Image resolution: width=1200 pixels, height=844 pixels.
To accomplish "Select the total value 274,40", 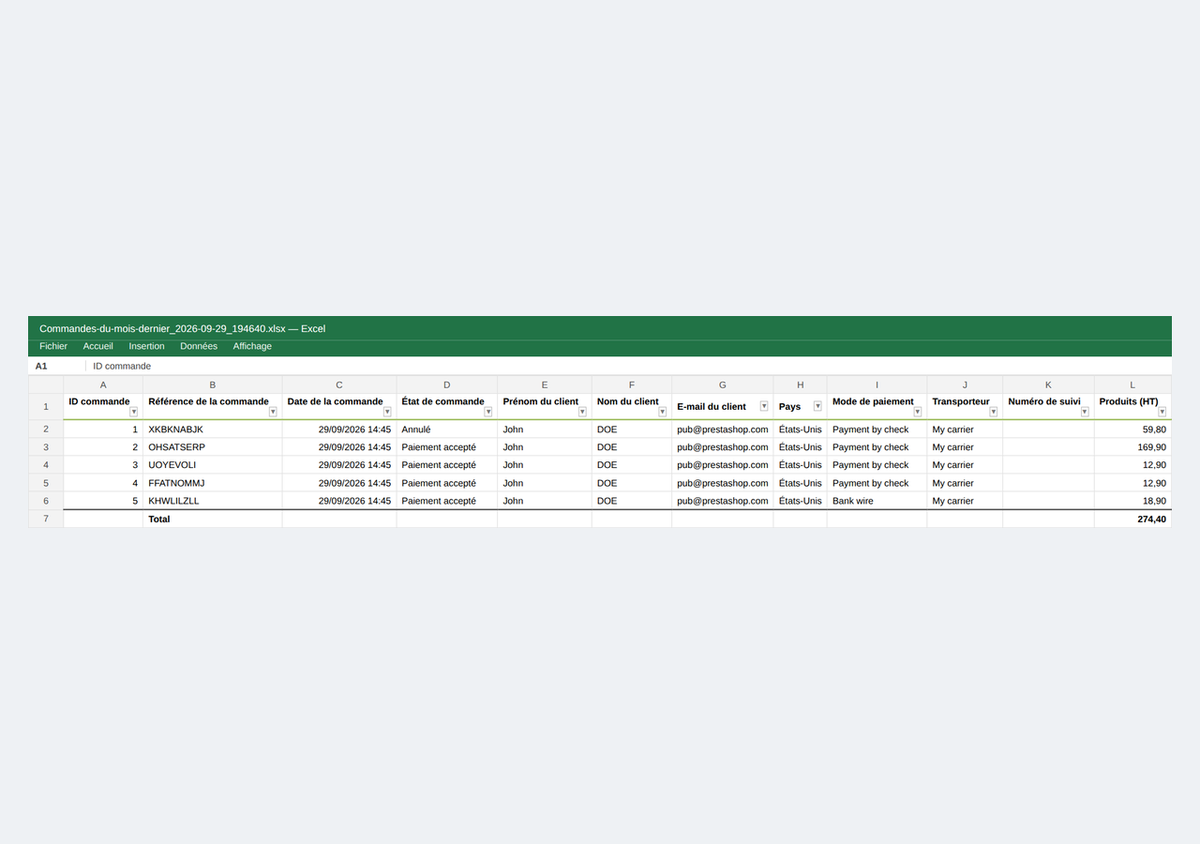I will (x=1132, y=519).
